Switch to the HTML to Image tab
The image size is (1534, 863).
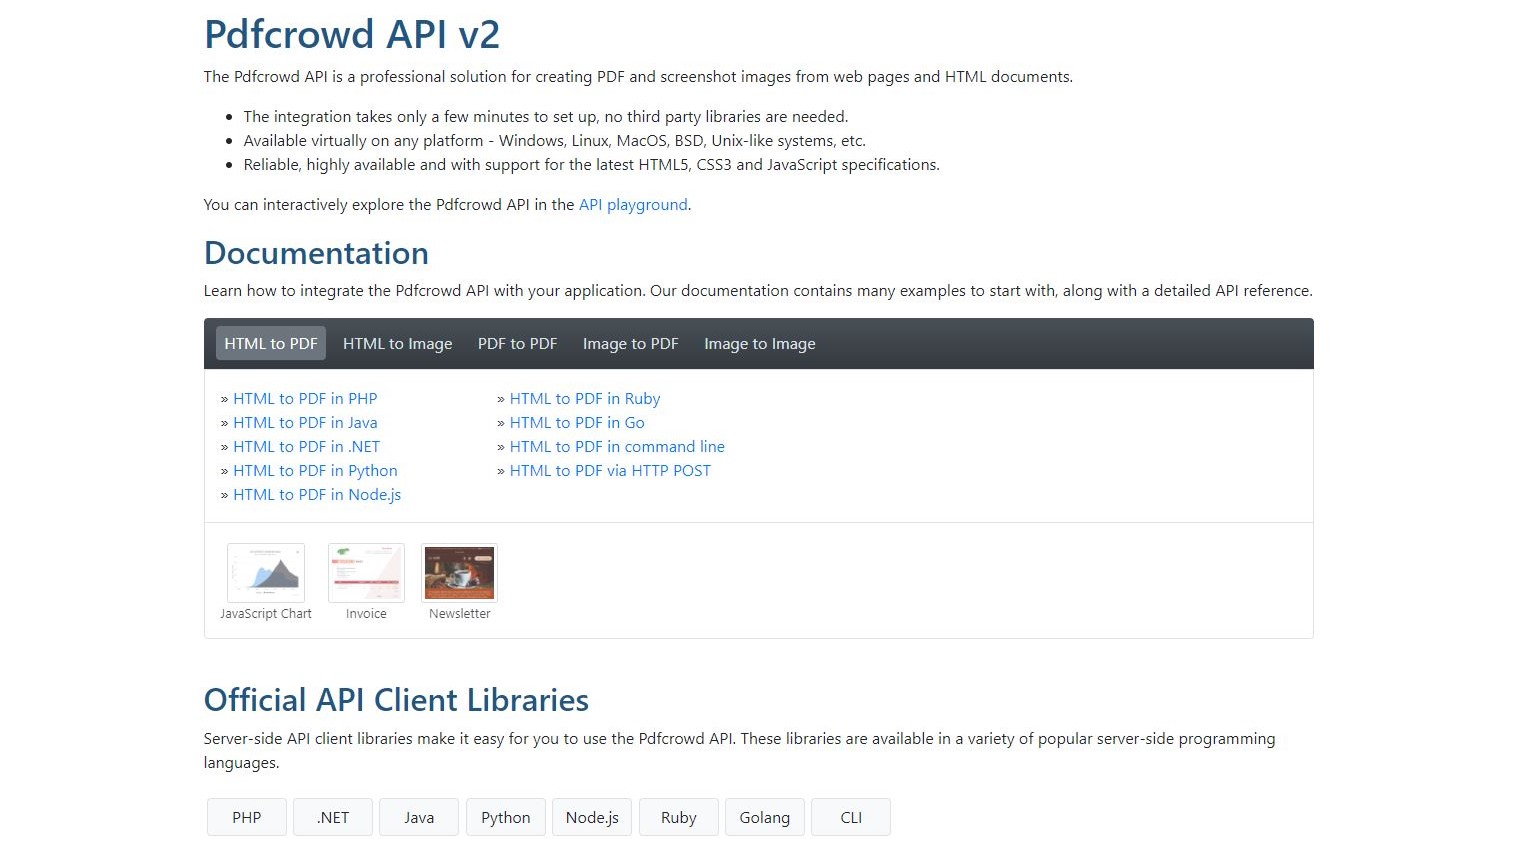coord(398,343)
